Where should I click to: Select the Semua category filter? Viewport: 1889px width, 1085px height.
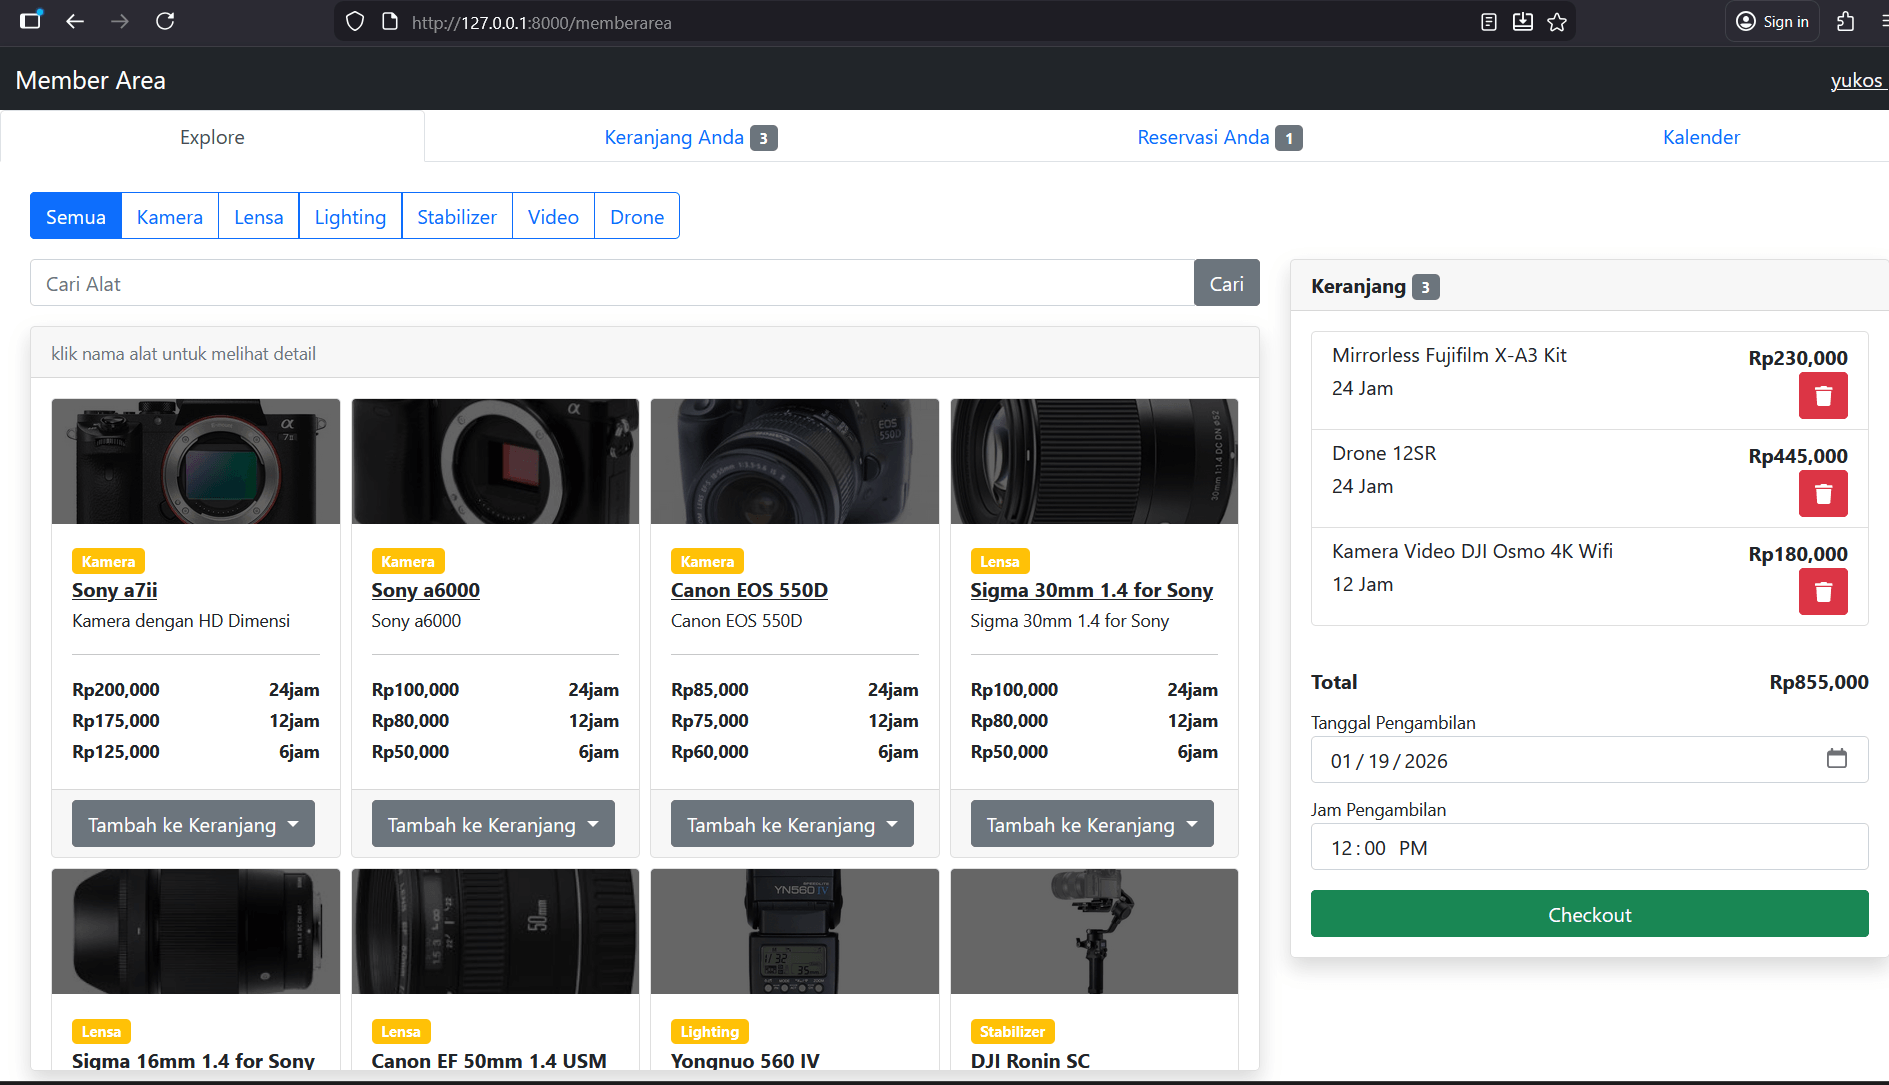pos(76,216)
